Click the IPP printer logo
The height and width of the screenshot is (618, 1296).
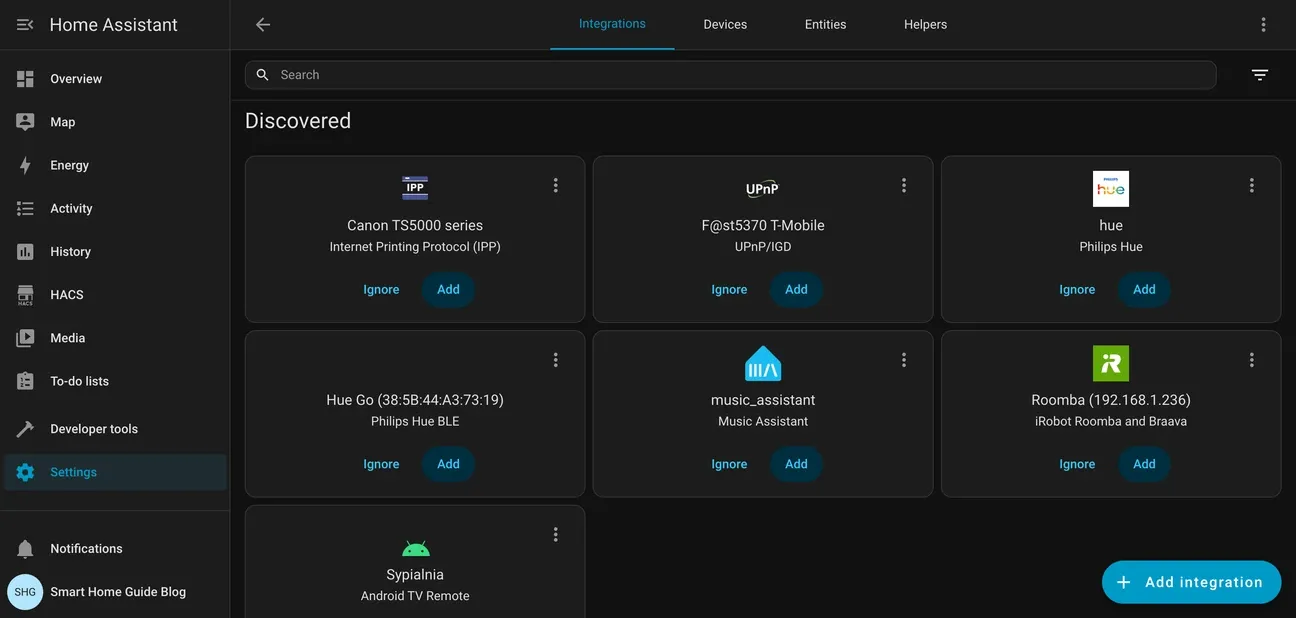coord(415,188)
